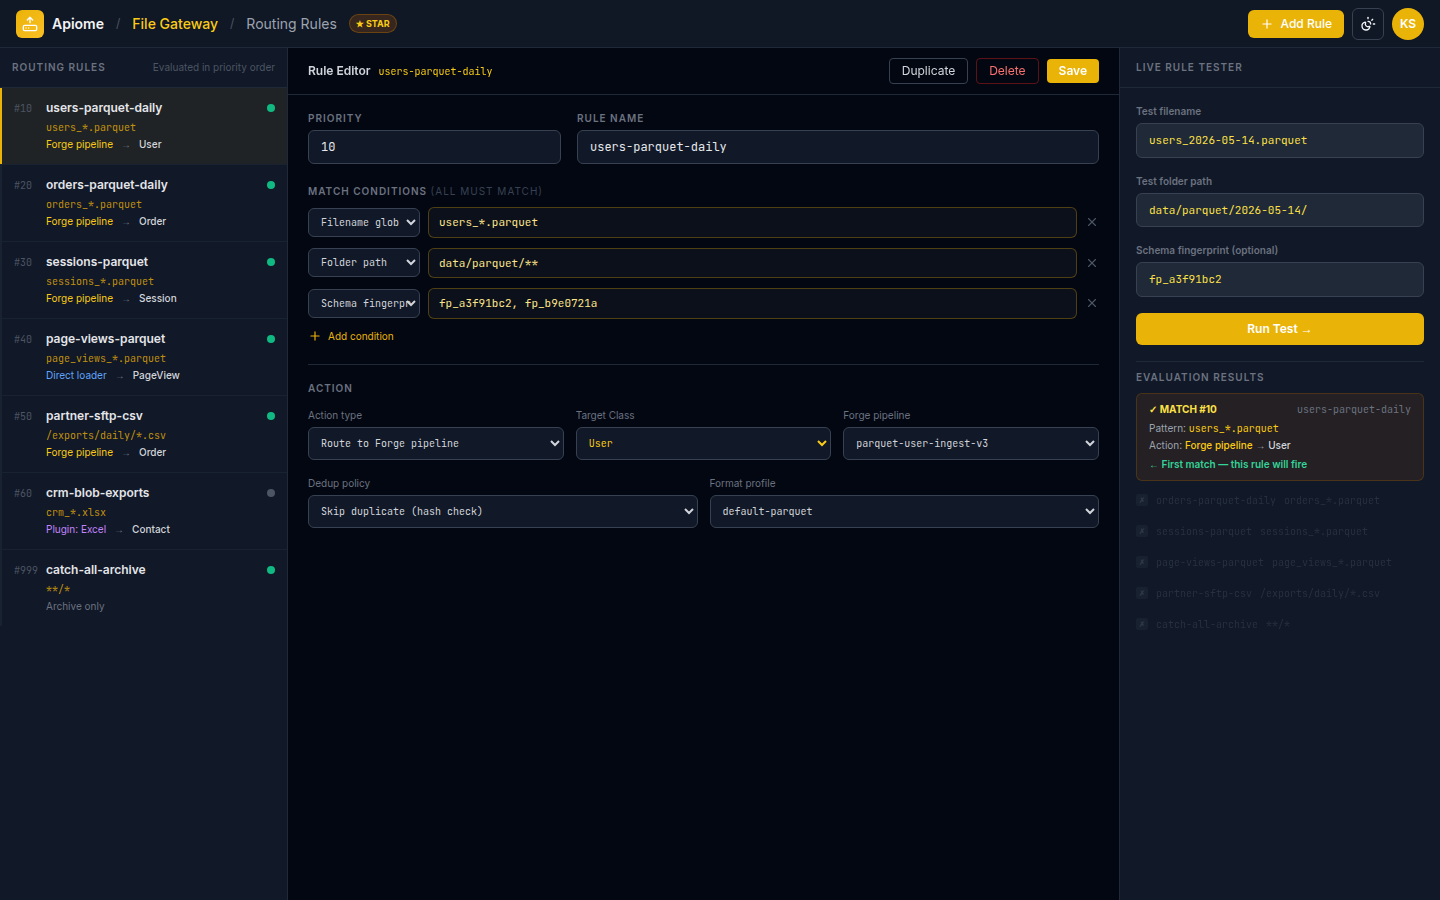Open the Format profile dropdown
This screenshot has height=900, width=1440.
point(904,511)
